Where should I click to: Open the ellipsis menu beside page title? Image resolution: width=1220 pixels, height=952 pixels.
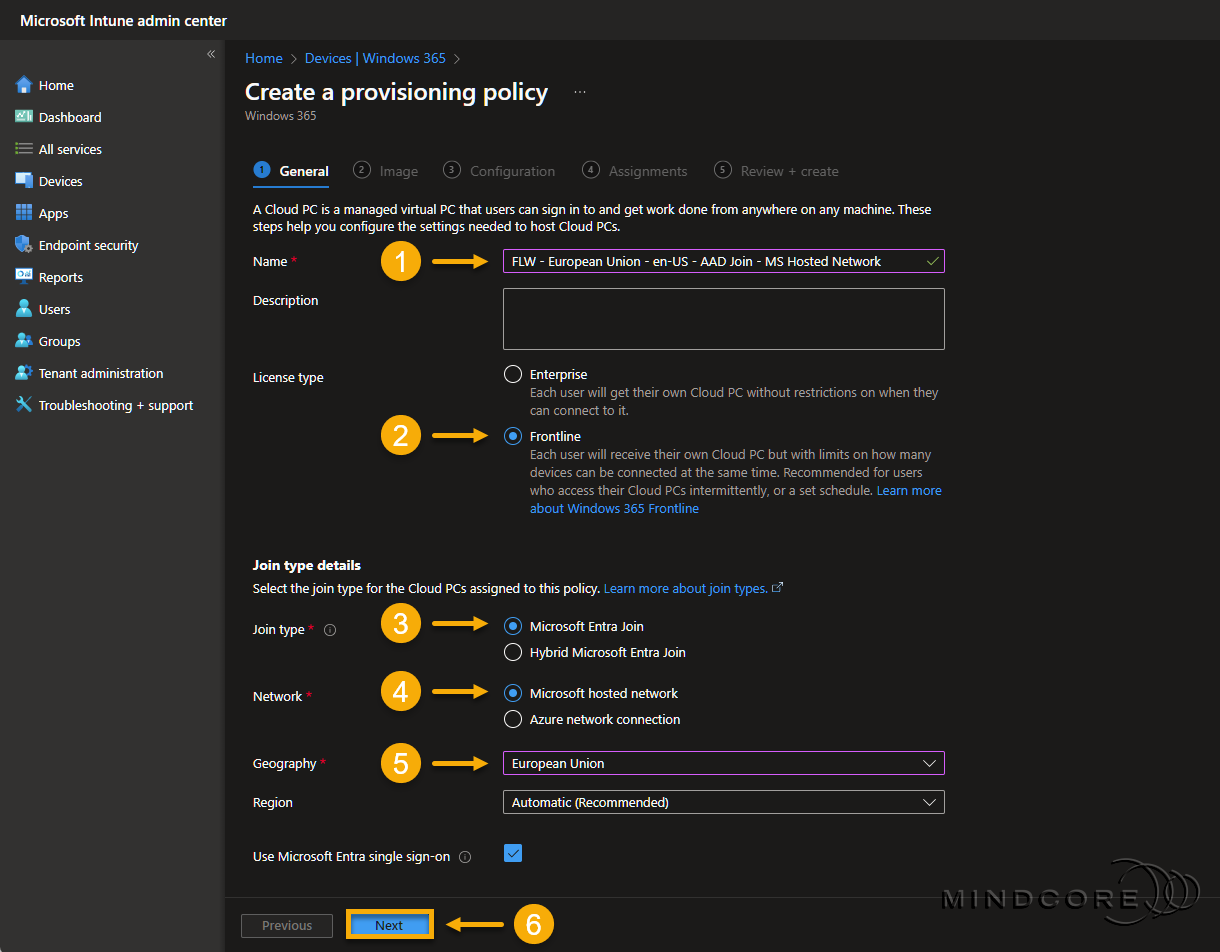580,92
